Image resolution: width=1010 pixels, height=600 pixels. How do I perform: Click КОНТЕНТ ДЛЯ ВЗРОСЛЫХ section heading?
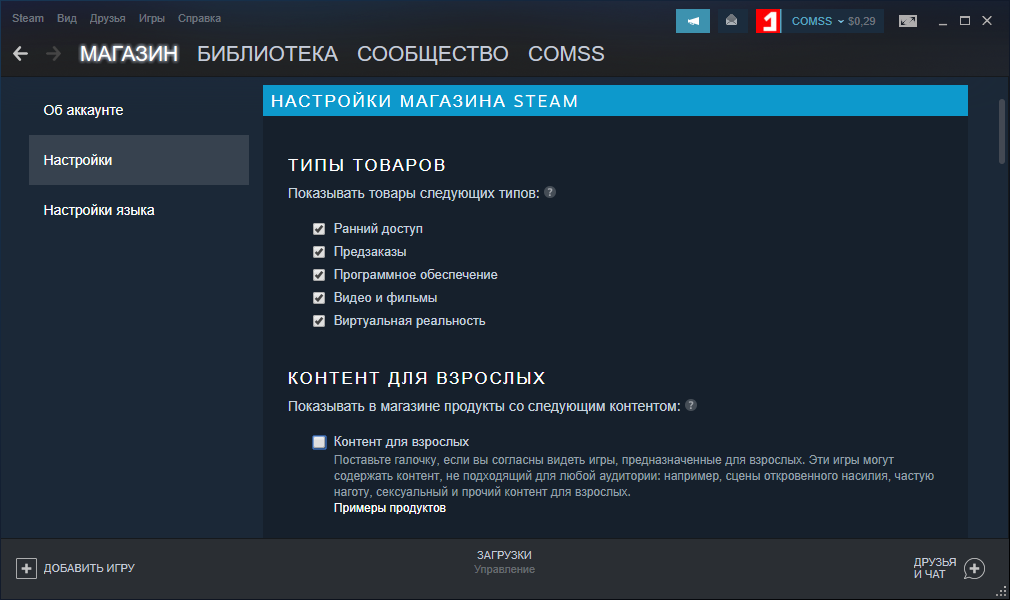click(417, 378)
